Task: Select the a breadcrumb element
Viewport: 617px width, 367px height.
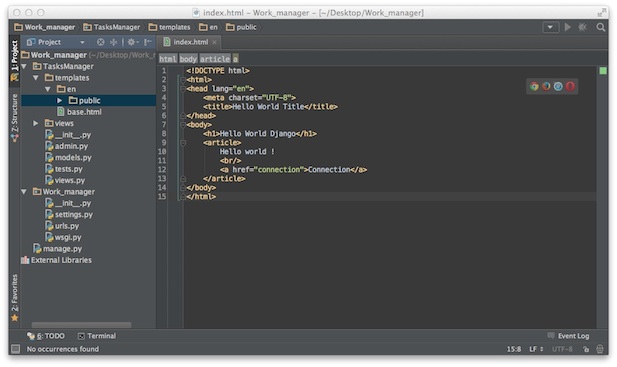Action: (235, 59)
